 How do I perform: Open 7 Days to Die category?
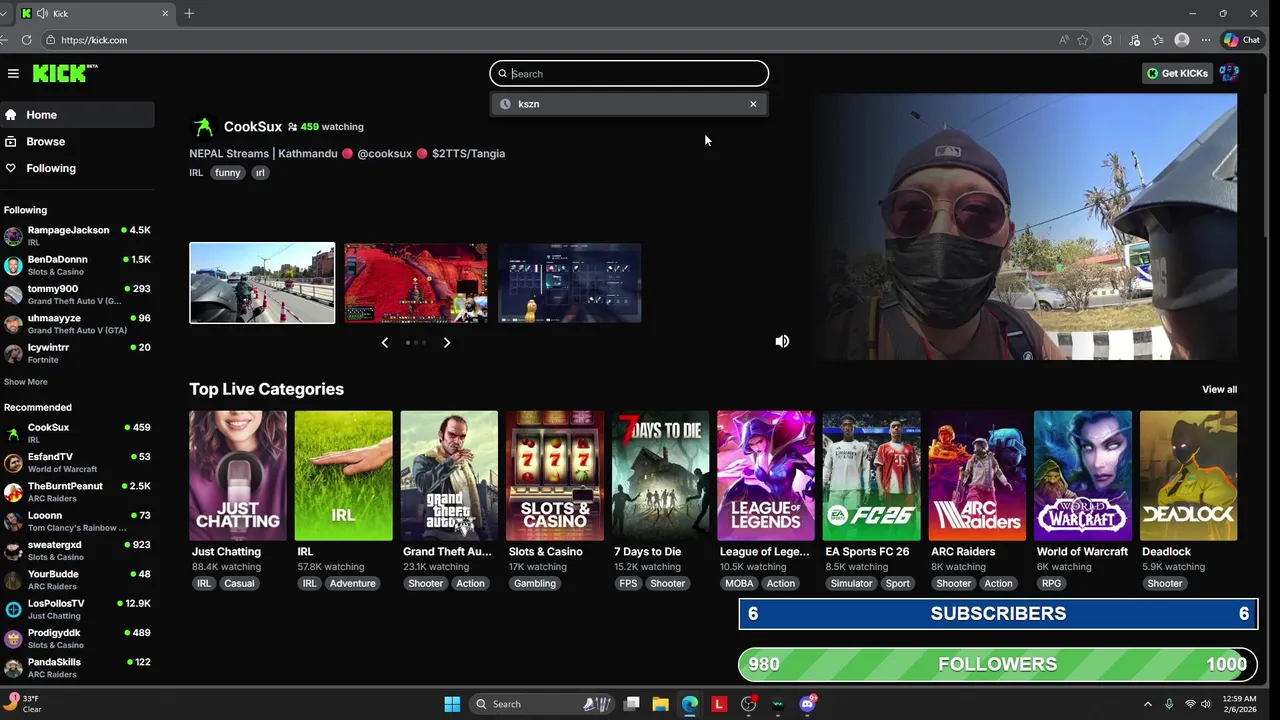click(x=660, y=476)
